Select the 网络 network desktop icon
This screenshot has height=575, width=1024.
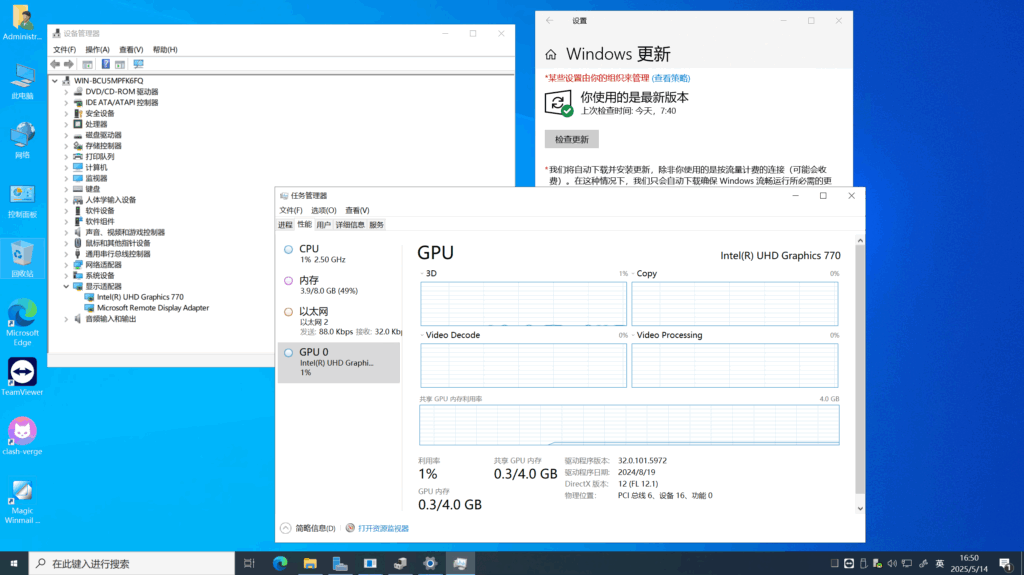pos(22,140)
